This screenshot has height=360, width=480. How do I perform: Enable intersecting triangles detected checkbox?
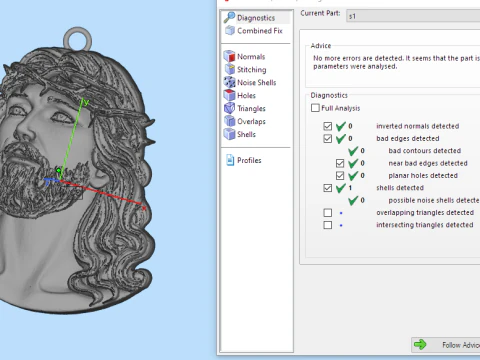click(328, 225)
